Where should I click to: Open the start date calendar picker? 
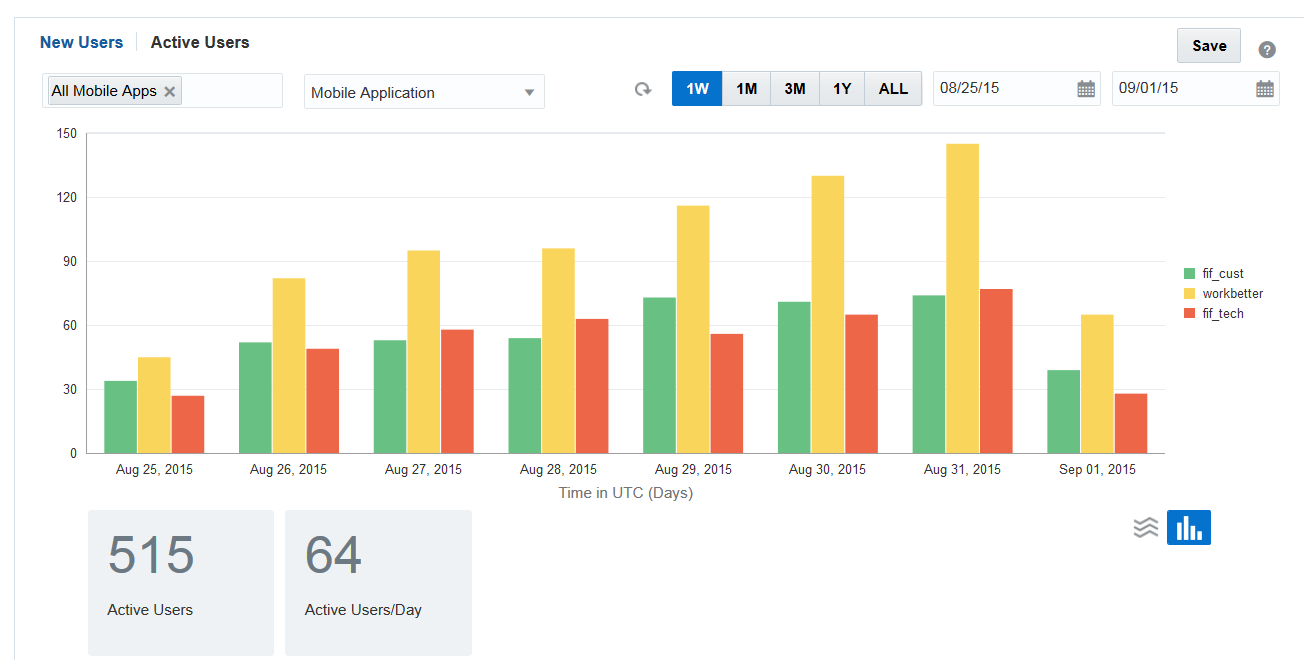(x=1086, y=89)
